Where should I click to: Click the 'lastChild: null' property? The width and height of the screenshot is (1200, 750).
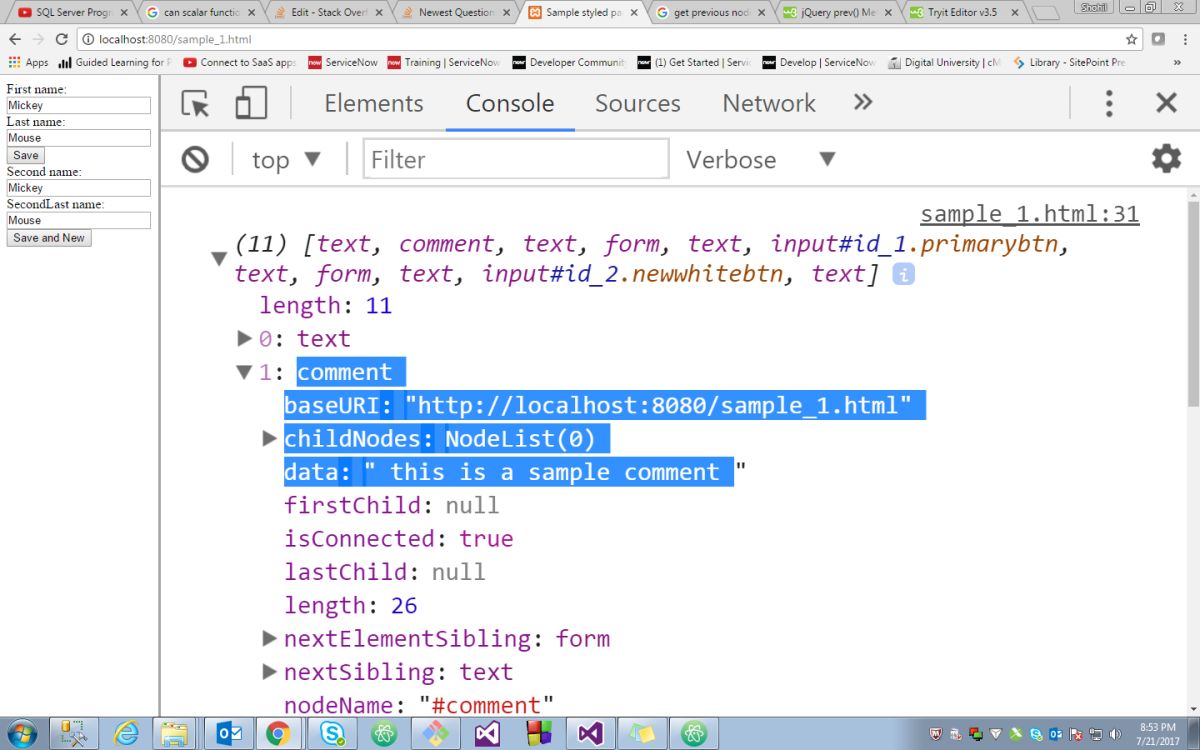384,572
